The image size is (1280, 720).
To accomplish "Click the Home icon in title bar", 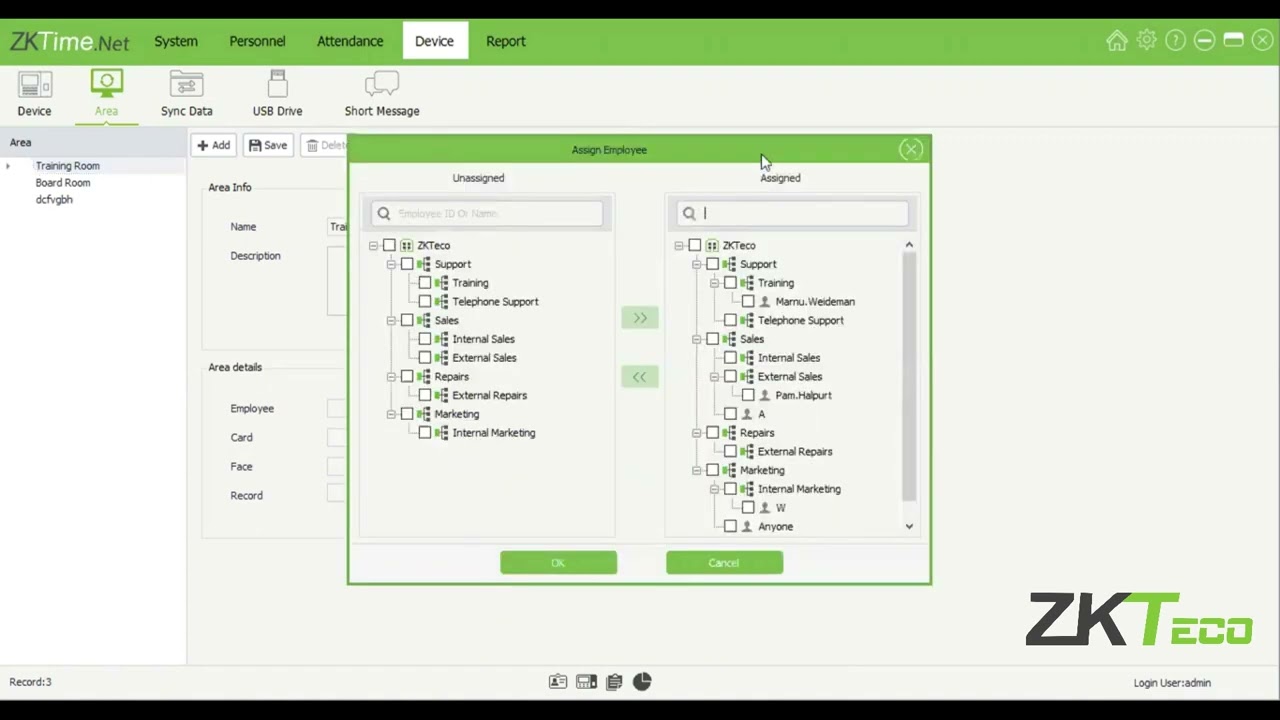I will point(1117,41).
